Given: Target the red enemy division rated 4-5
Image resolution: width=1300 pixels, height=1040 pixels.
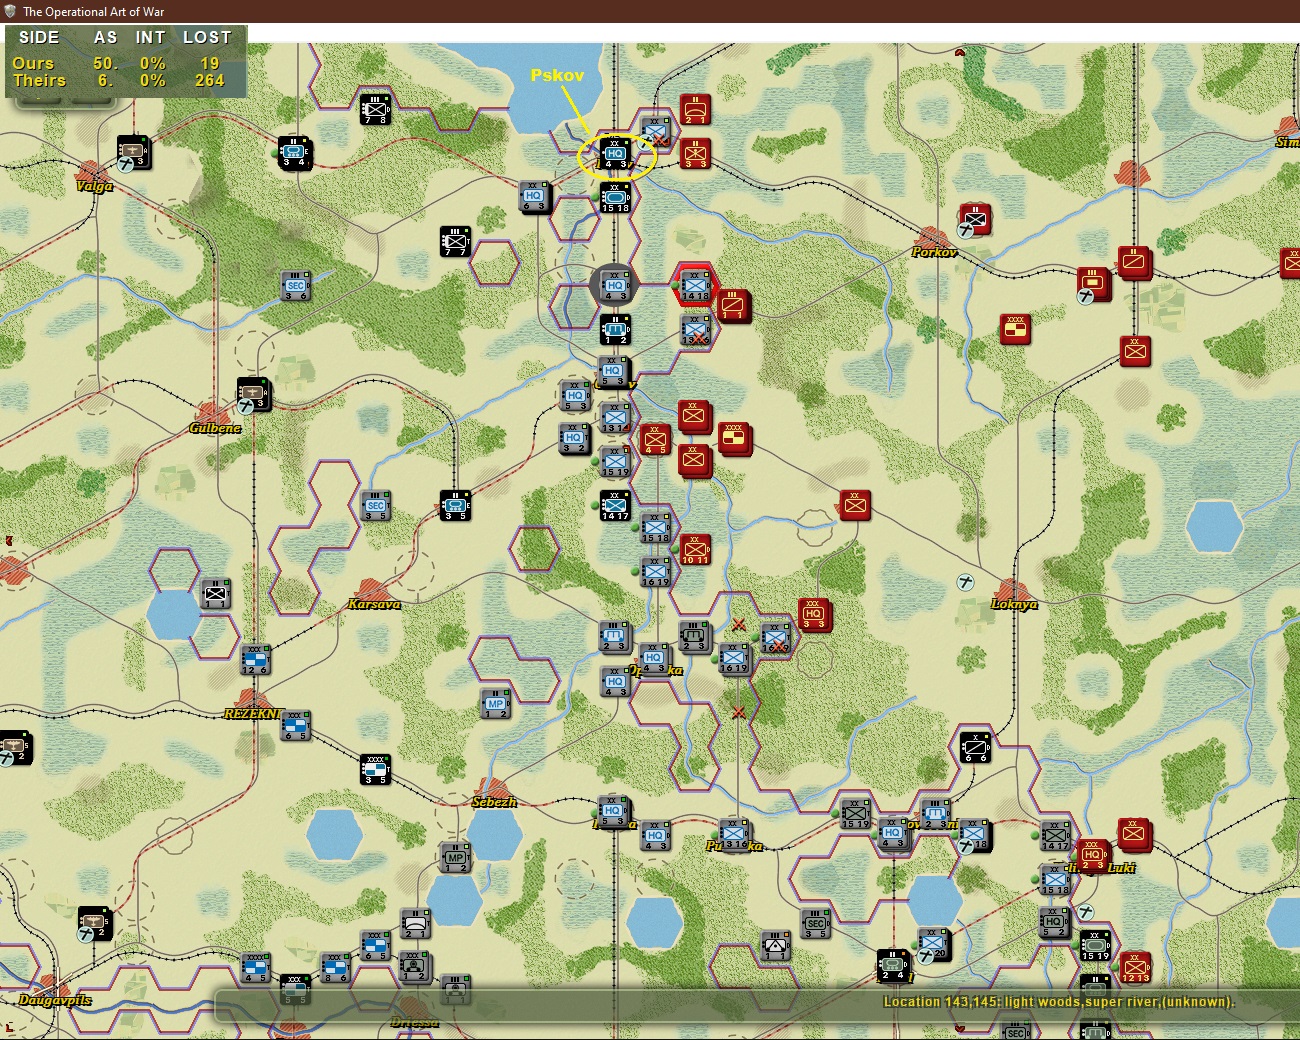Looking at the screenshot, I should pos(655,439).
